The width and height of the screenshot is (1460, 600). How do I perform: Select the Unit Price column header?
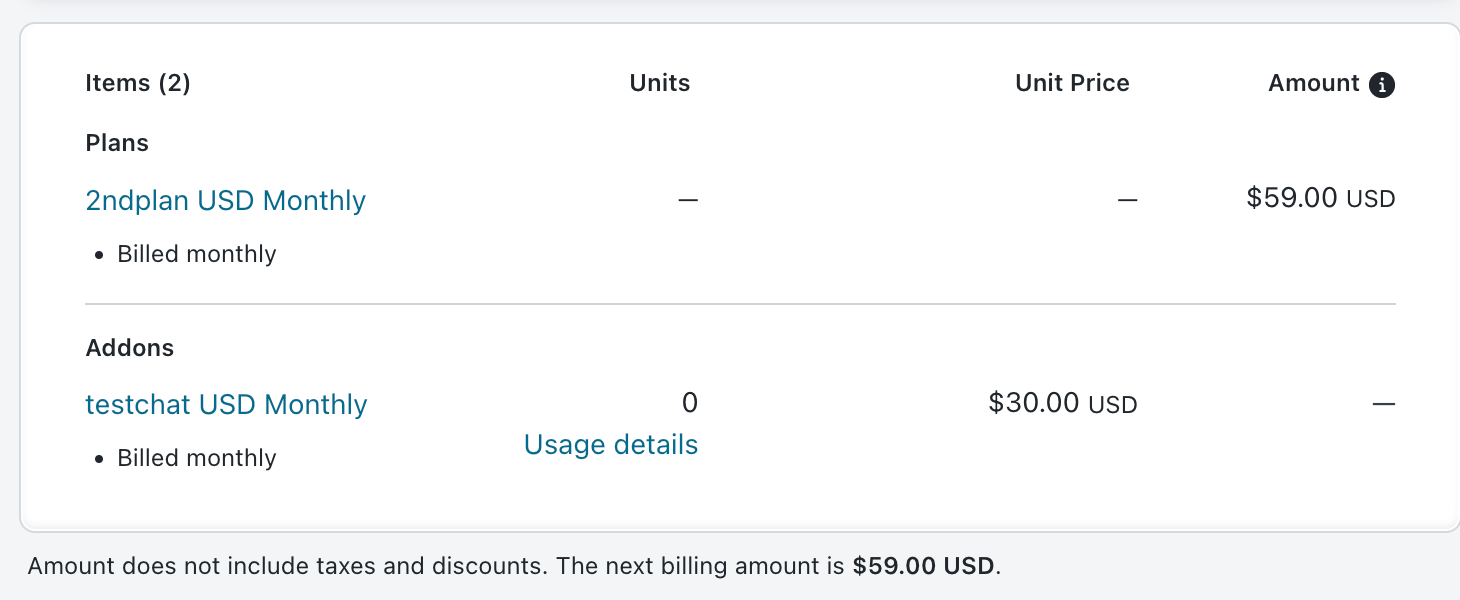point(1072,83)
